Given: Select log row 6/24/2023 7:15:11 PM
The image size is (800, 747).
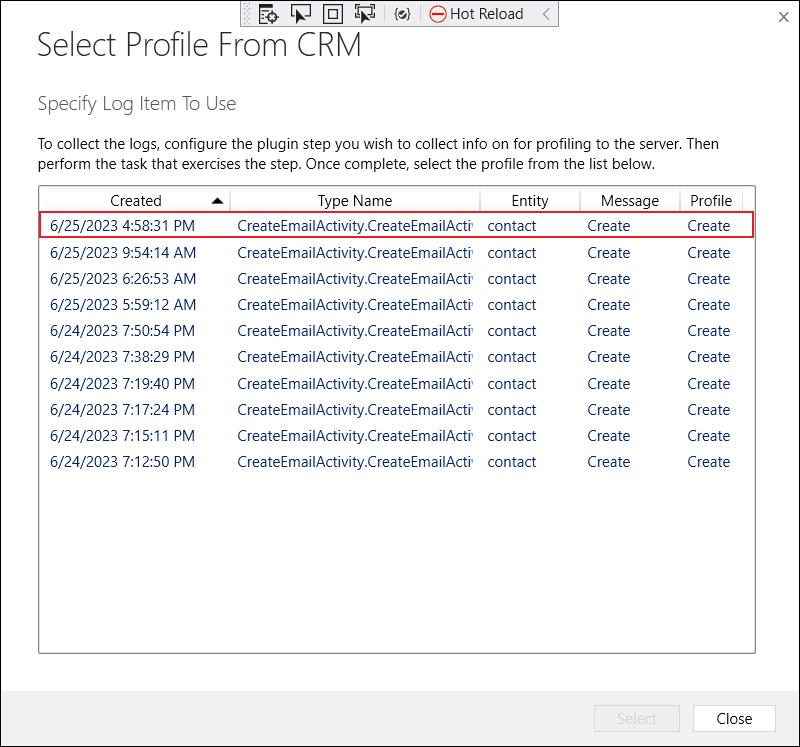Looking at the screenshot, I should tap(396, 436).
